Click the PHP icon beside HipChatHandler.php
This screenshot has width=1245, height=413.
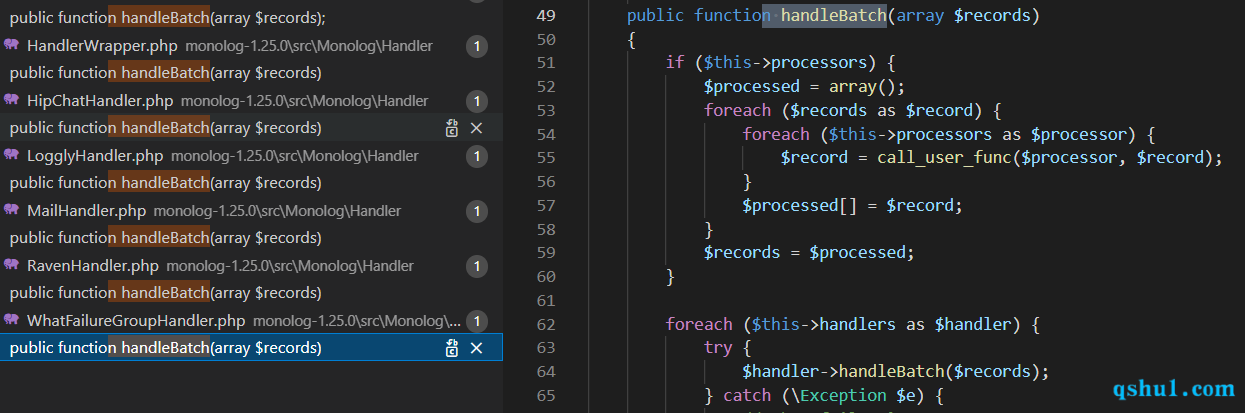coord(12,100)
